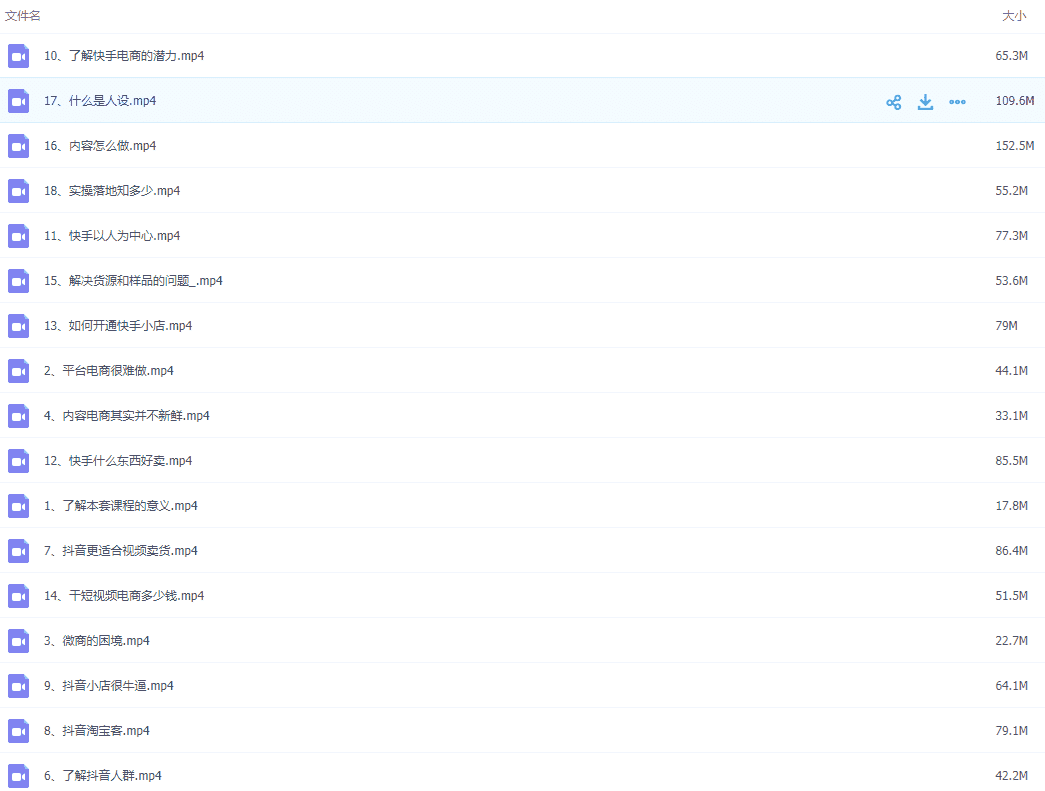Image resolution: width=1045 pixels, height=791 pixels.
Task: Sort by the 大小 column header
Action: coord(1014,15)
